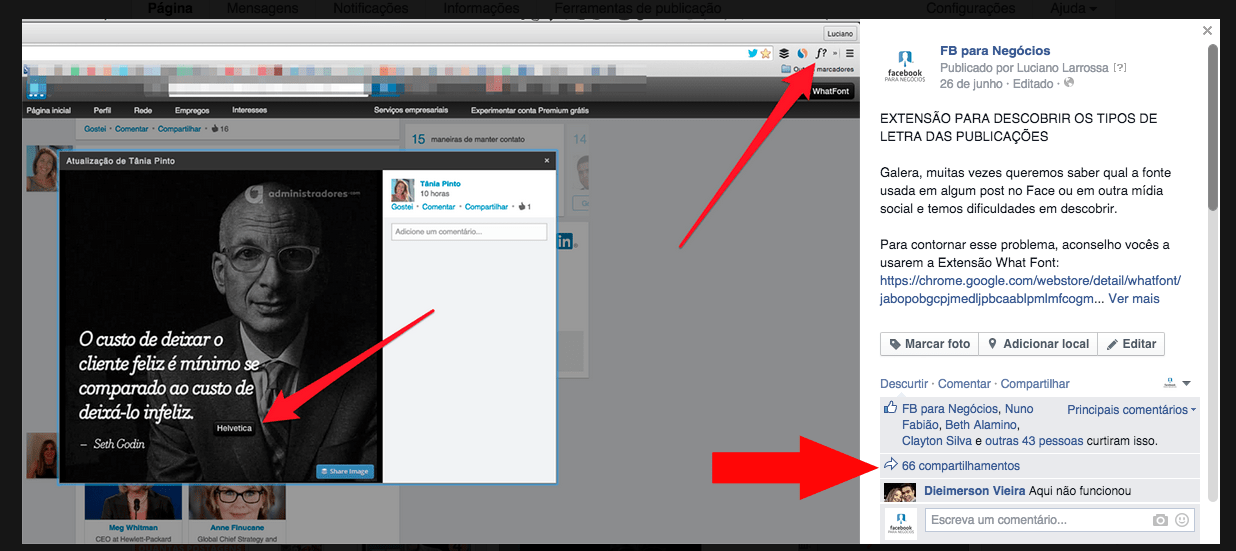The height and width of the screenshot is (551, 1236).
Task: Switch to the Informações tab behind viewer
Action: [481, 8]
